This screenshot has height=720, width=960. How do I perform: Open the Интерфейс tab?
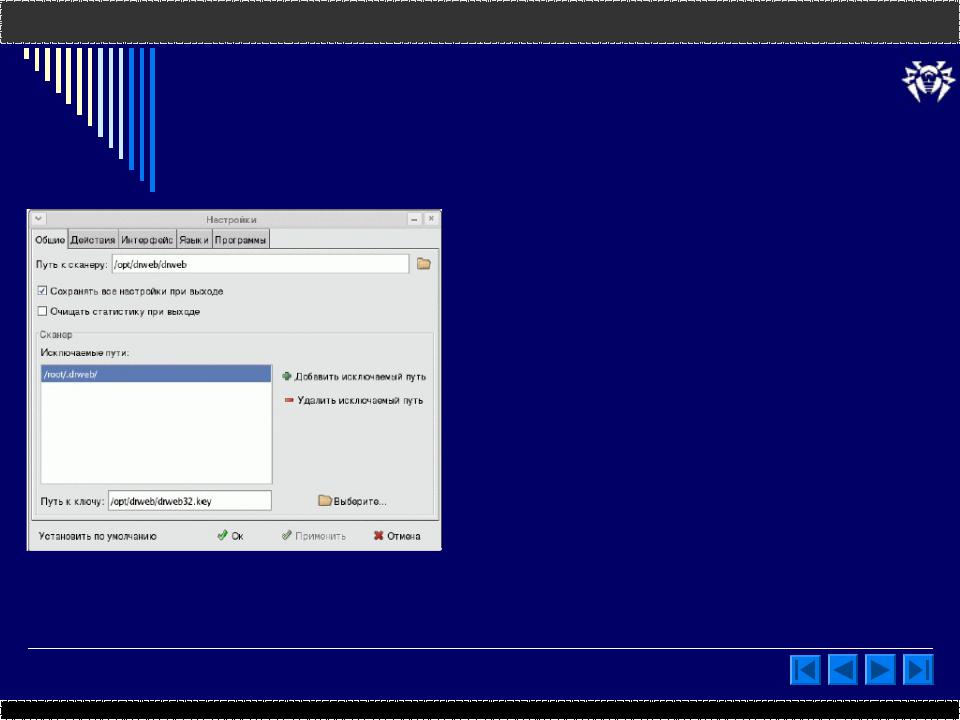147,240
